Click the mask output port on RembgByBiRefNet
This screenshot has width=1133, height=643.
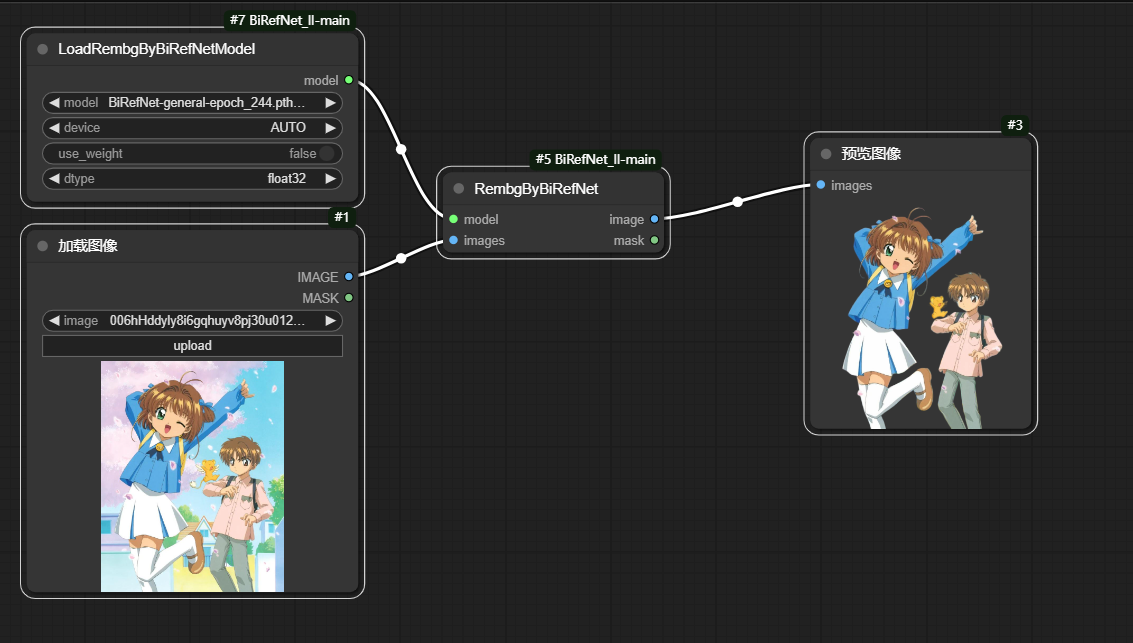[654, 240]
